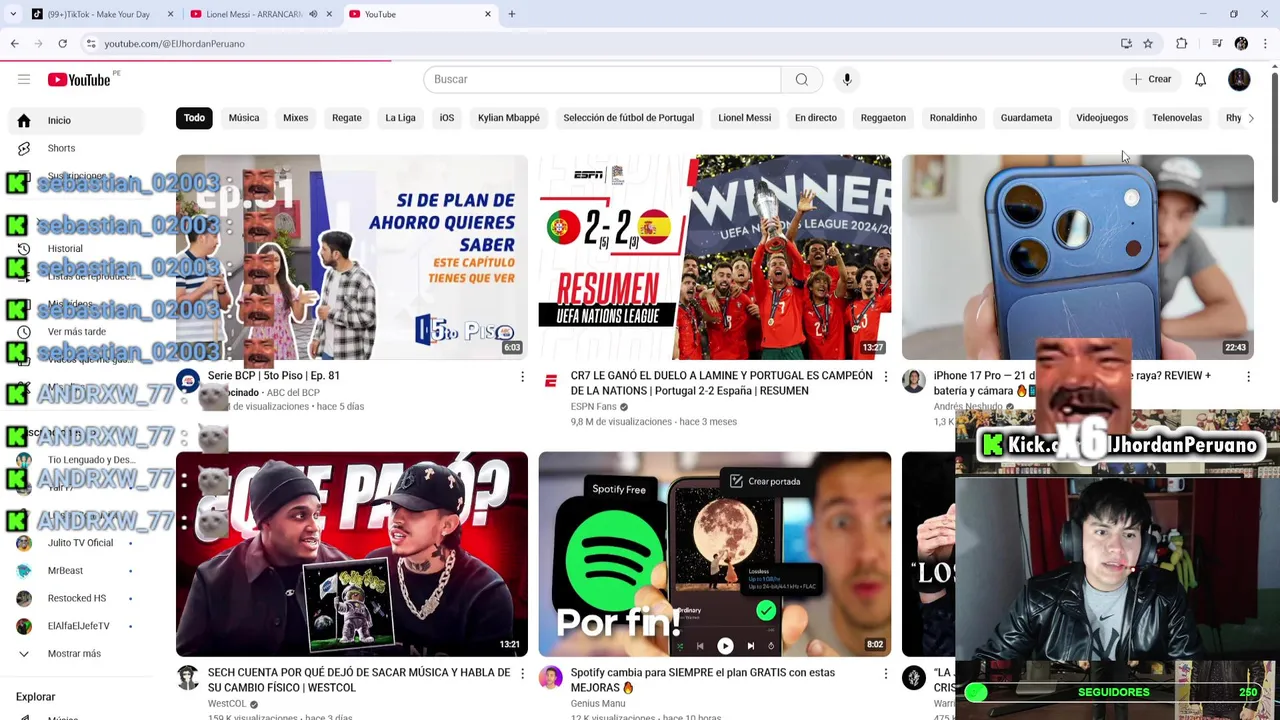This screenshot has height=720, width=1280.
Task: Open Genius Manu channel avatar
Action: tap(550, 678)
